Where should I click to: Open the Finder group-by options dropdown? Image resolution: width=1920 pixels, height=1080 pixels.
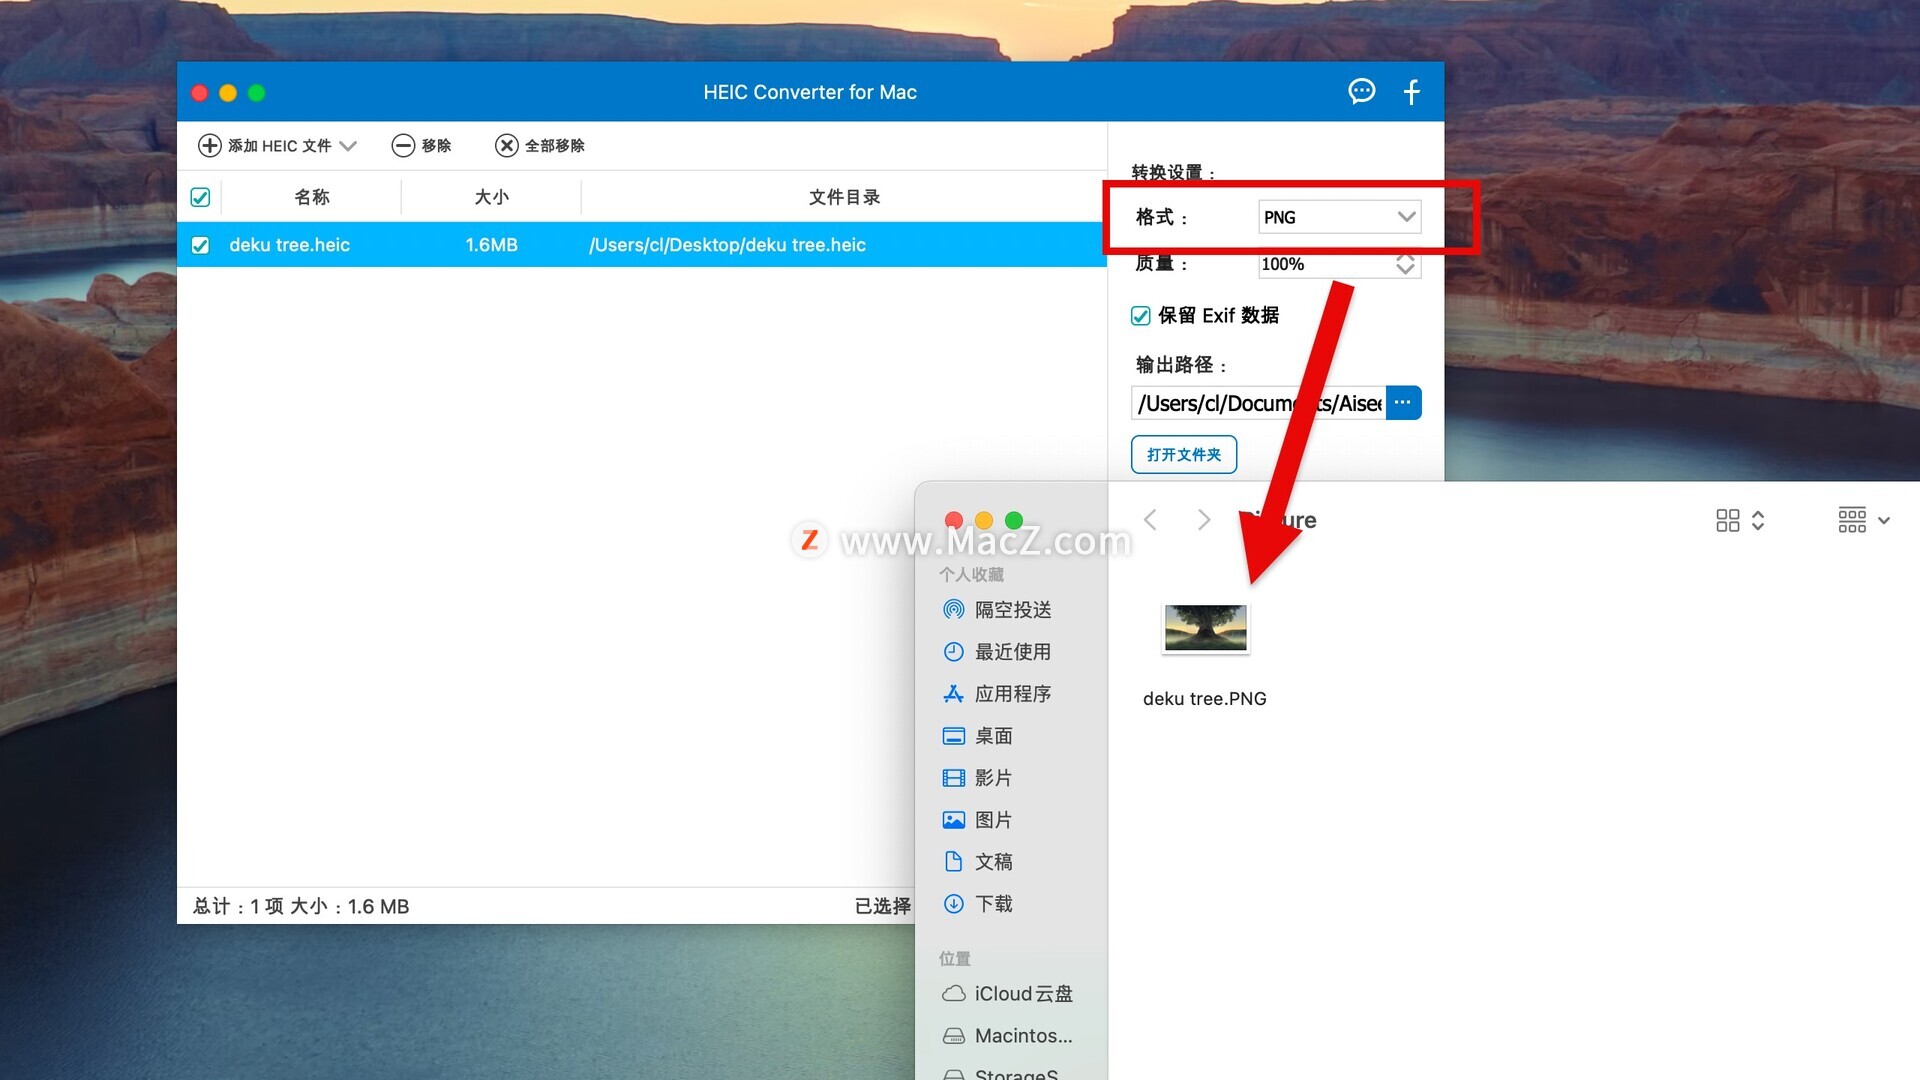[x=1864, y=520]
